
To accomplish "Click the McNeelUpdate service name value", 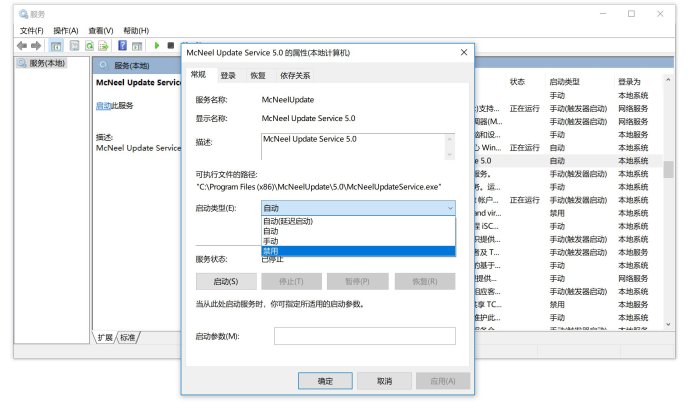I will 288,100.
